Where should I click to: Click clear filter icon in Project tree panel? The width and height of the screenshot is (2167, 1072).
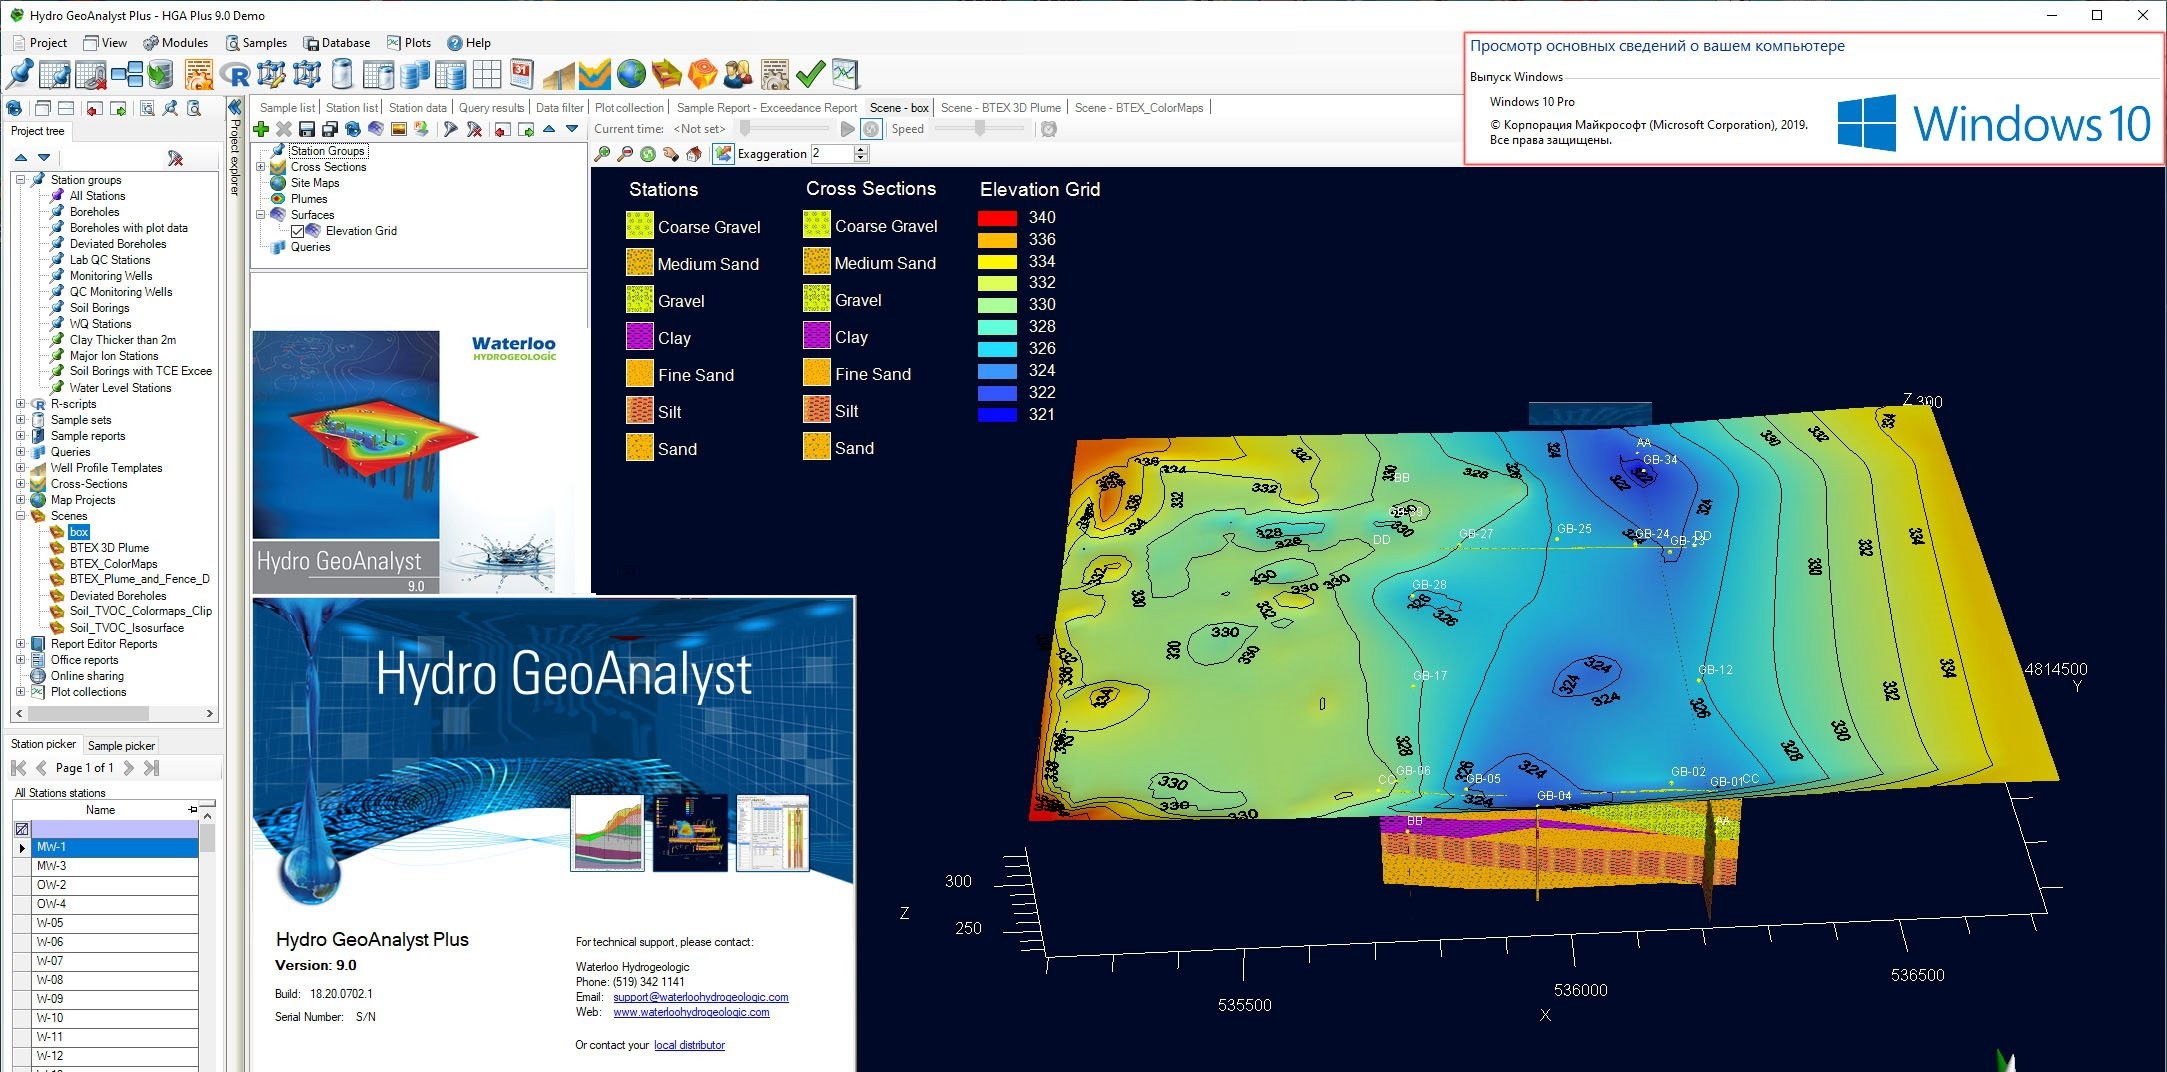(175, 158)
